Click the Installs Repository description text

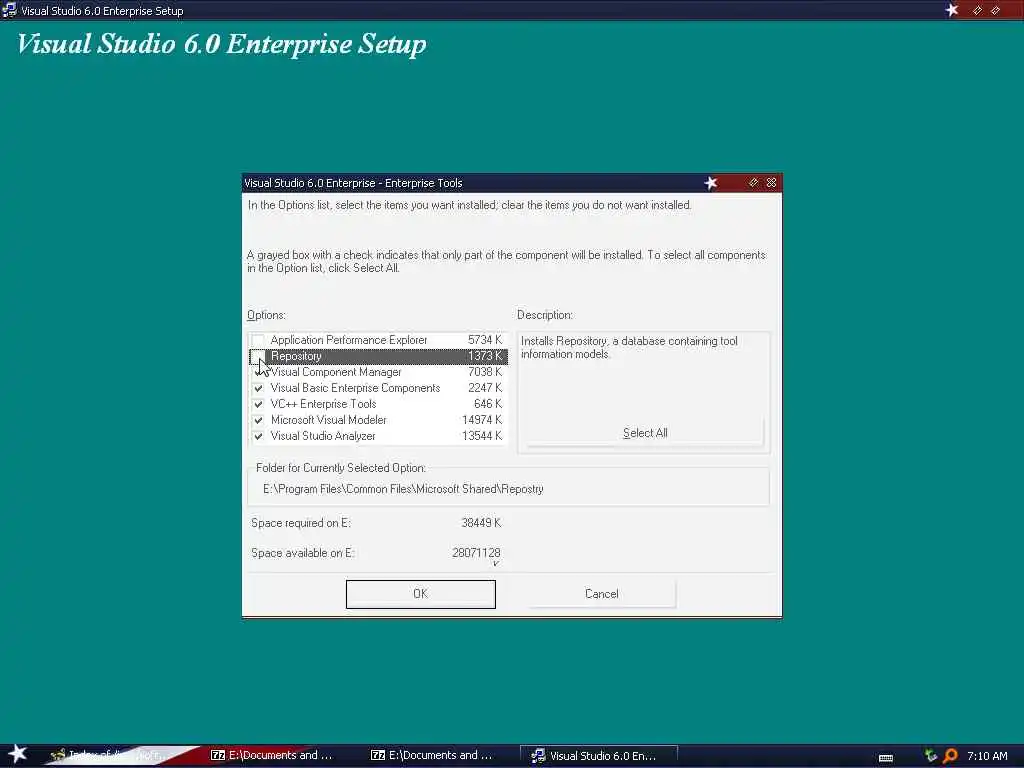629,347
